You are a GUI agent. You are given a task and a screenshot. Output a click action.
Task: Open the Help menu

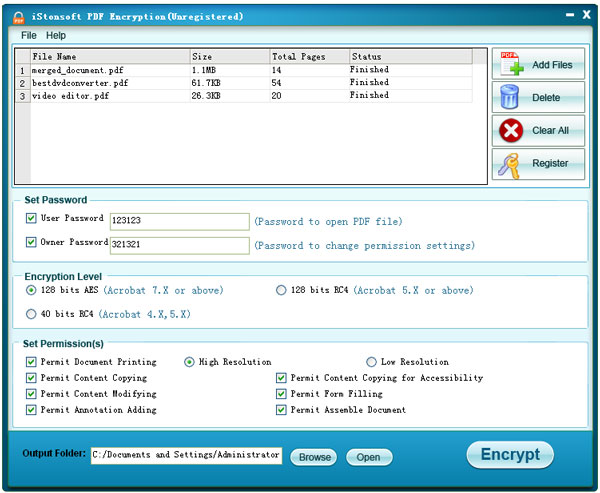coord(56,35)
